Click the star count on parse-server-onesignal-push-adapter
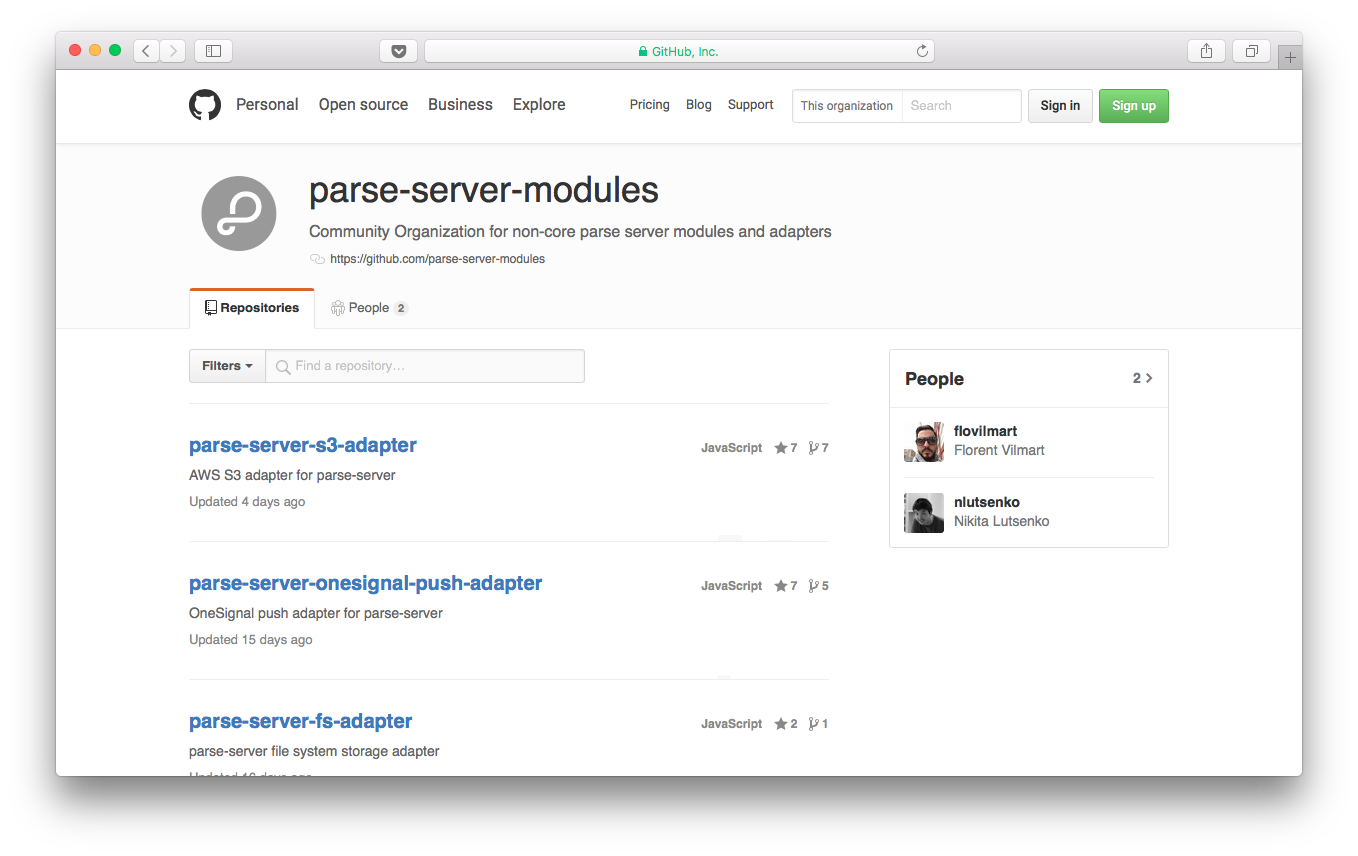The width and height of the screenshot is (1358, 856). click(786, 586)
